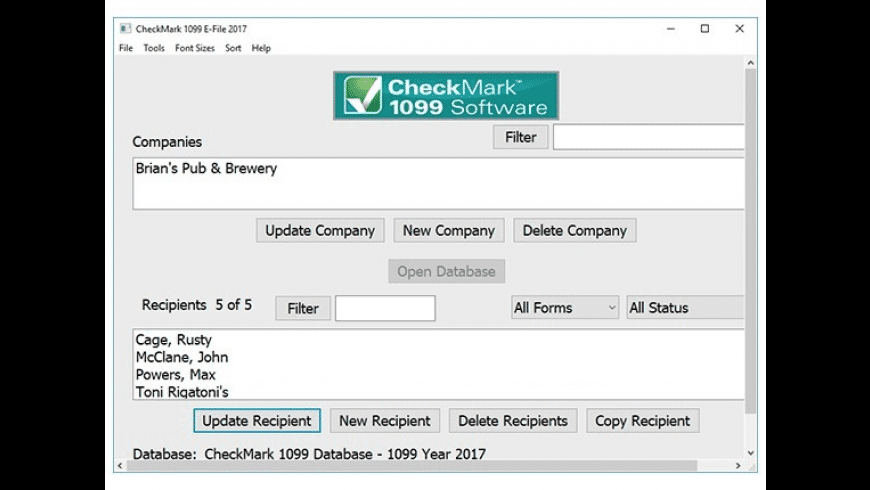The height and width of the screenshot is (490, 870).
Task: Open the Help menu
Action: click(261, 48)
